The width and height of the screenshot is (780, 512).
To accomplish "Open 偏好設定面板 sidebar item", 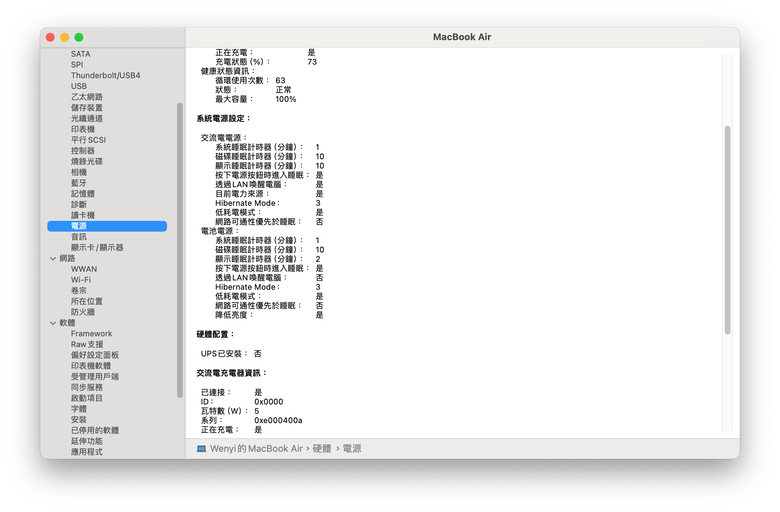I will [x=95, y=355].
